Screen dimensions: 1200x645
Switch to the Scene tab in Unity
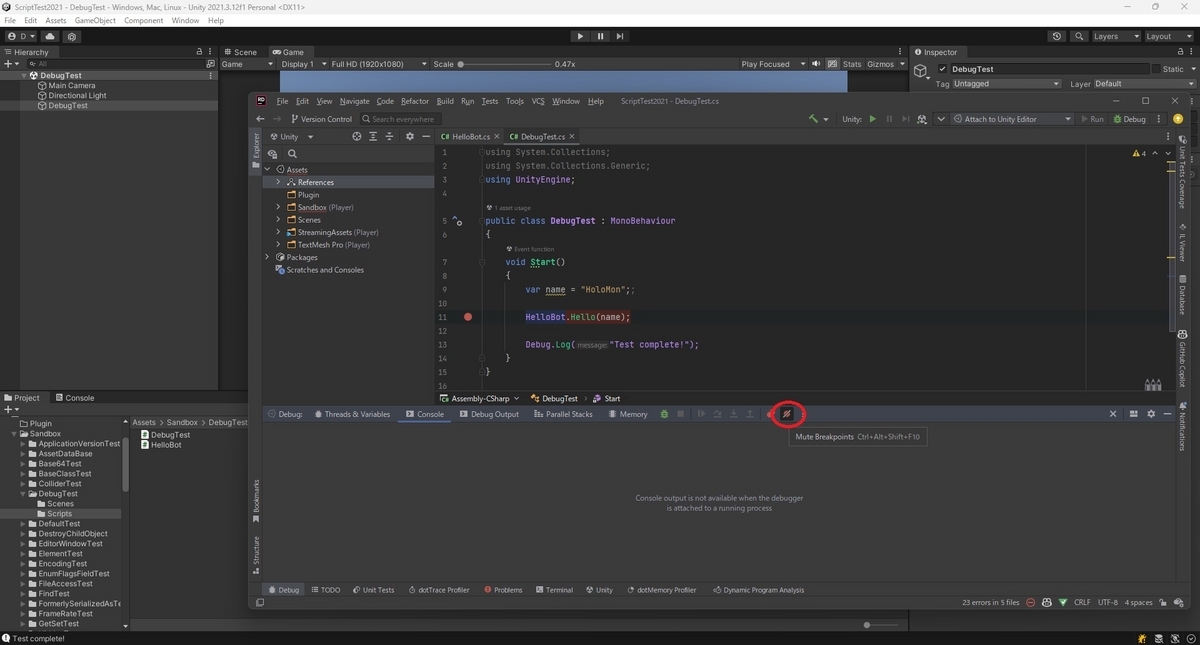[x=240, y=52]
